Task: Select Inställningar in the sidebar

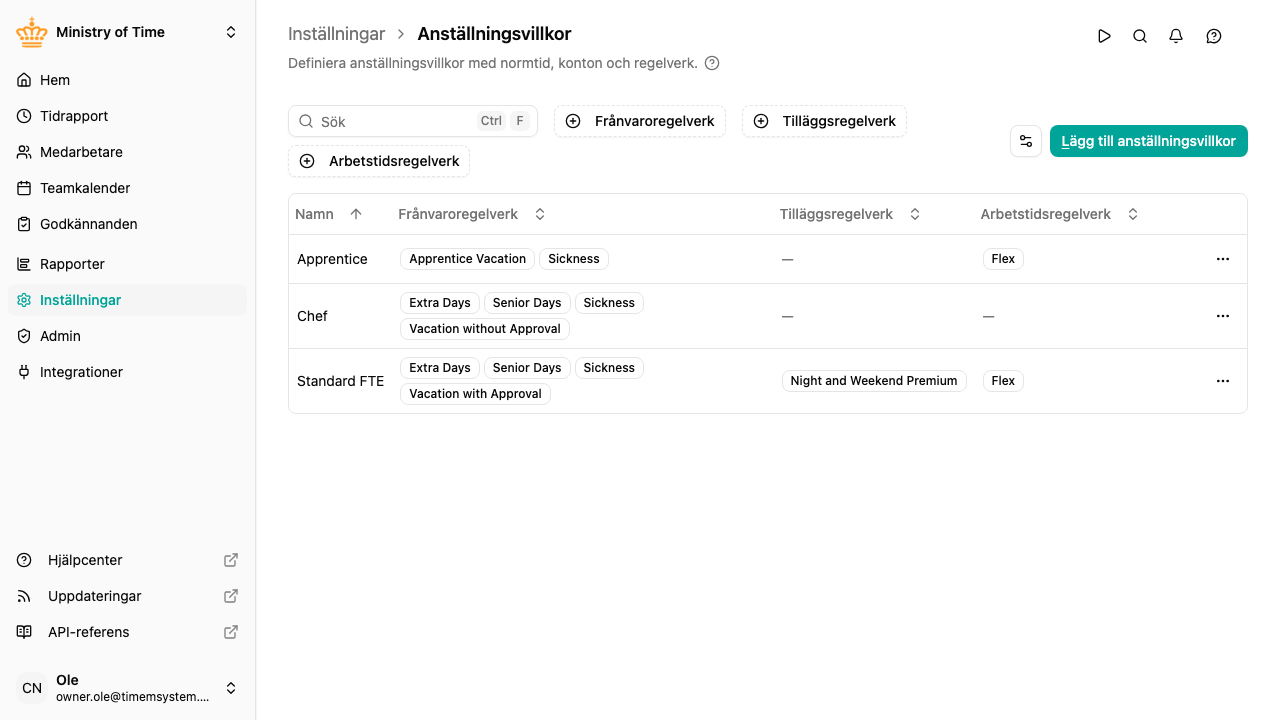Action: [x=128, y=300]
